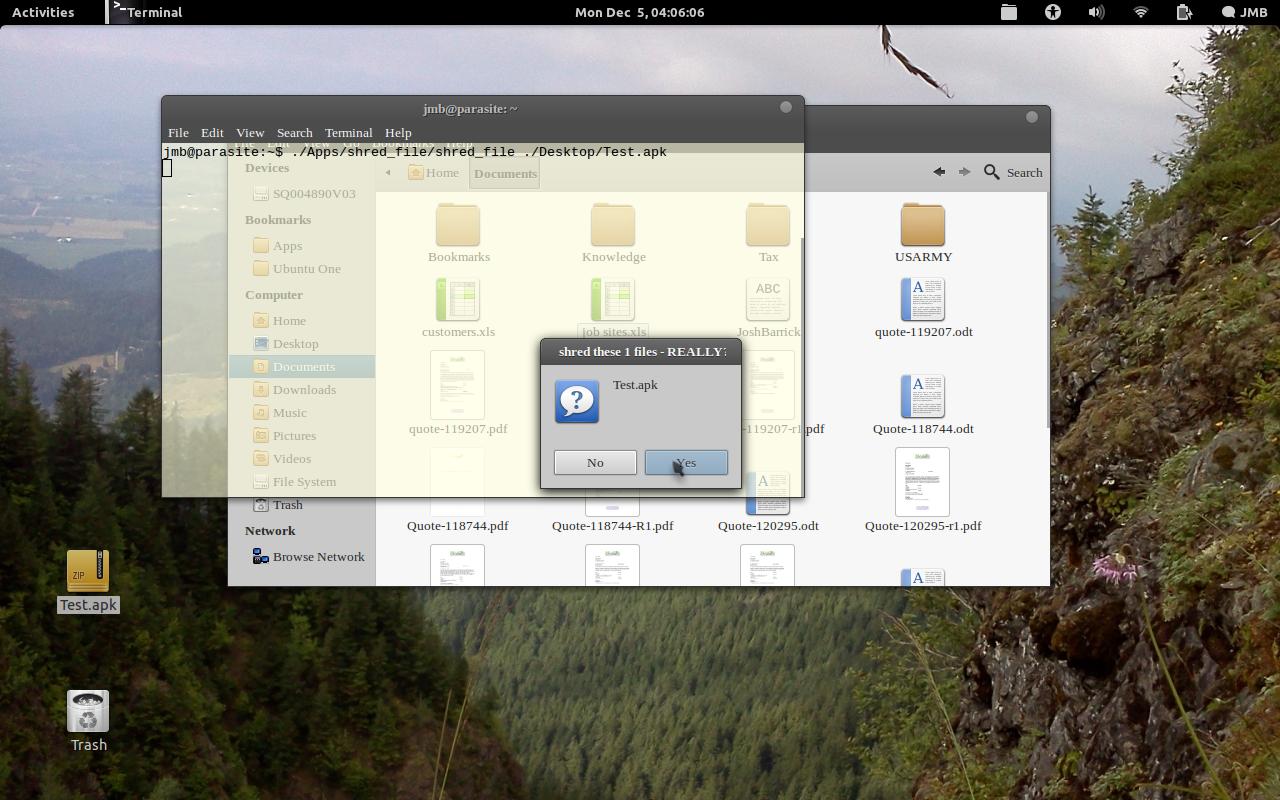
Task: Select the Test.apk file on desktop
Action: [x=88, y=581]
